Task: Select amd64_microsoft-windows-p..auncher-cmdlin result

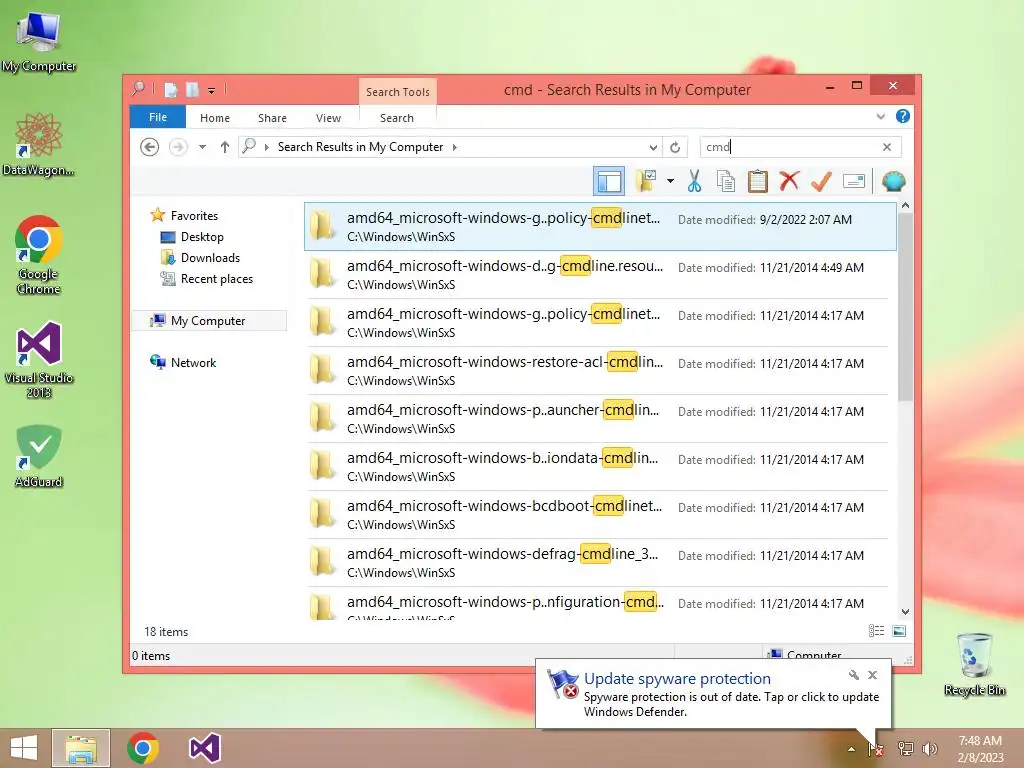Action: (598, 419)
